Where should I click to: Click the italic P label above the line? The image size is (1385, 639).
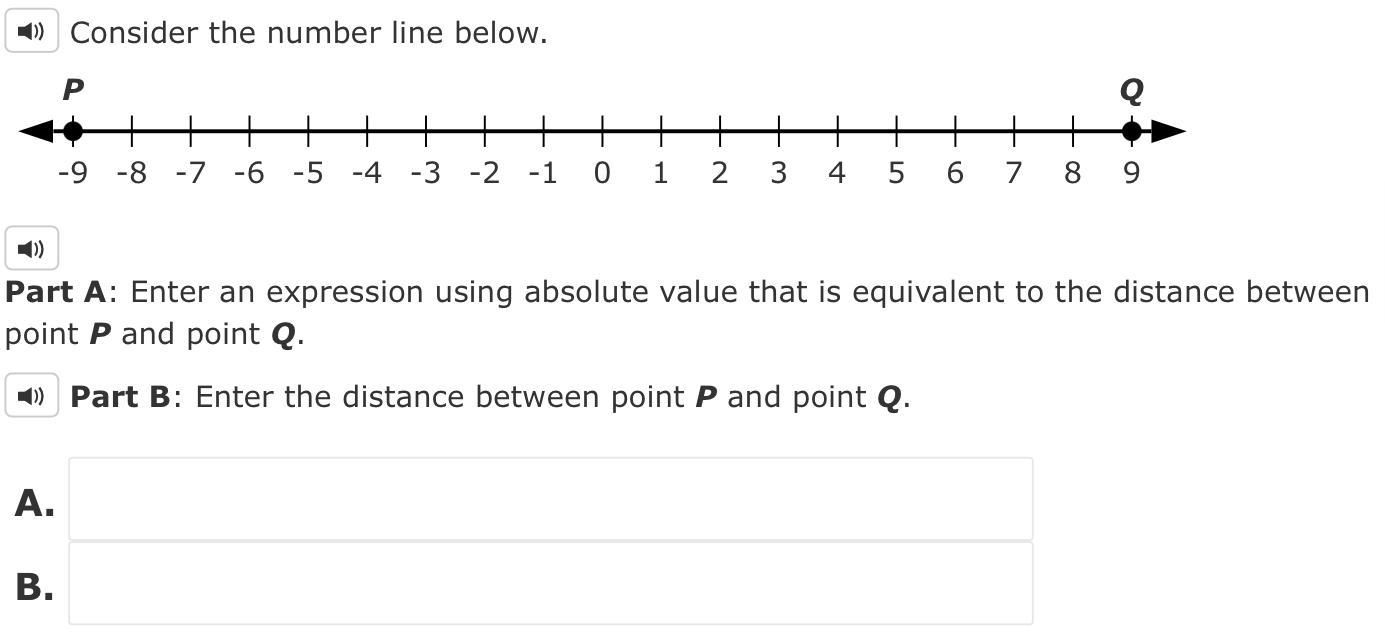click(72, 90)
